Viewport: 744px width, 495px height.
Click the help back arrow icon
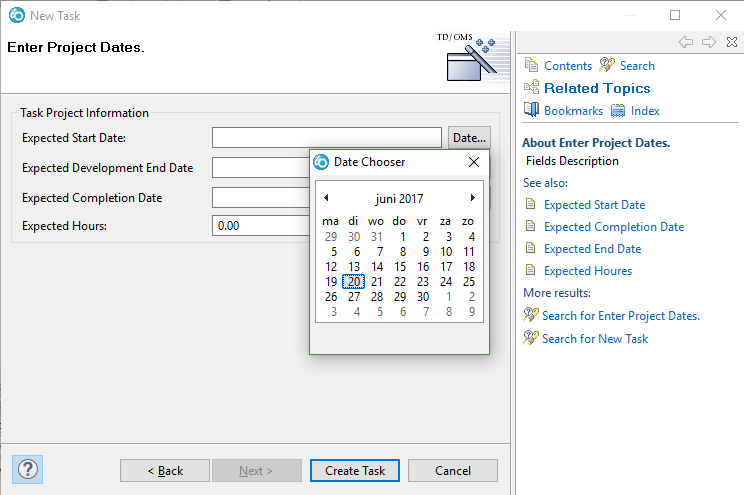[685, 42]
